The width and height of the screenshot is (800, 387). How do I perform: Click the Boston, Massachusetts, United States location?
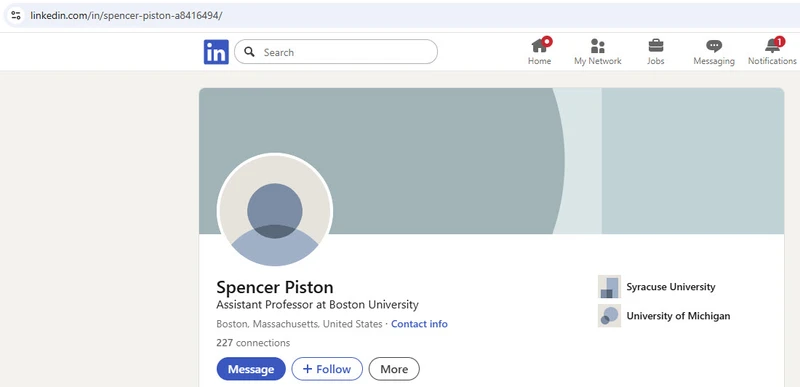(299, 324)
